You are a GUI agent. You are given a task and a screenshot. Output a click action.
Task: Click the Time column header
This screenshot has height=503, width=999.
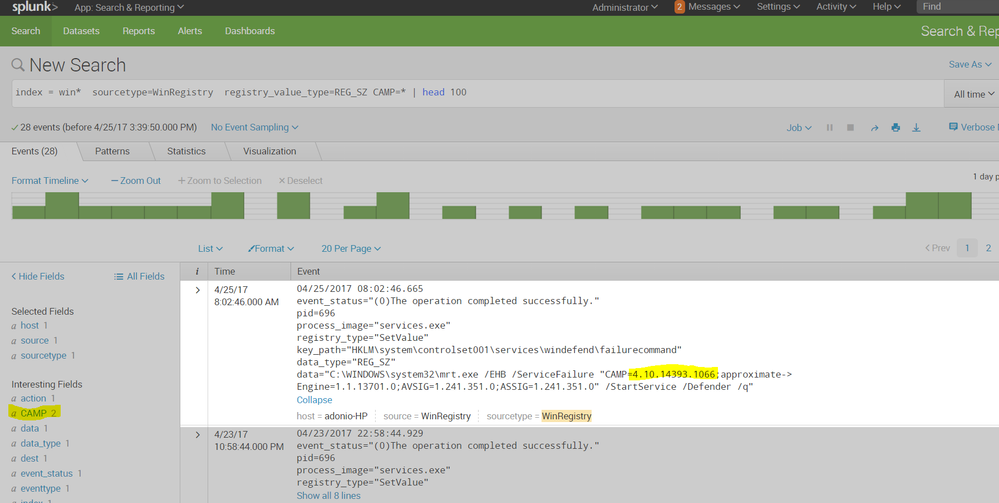pos(225,272)
